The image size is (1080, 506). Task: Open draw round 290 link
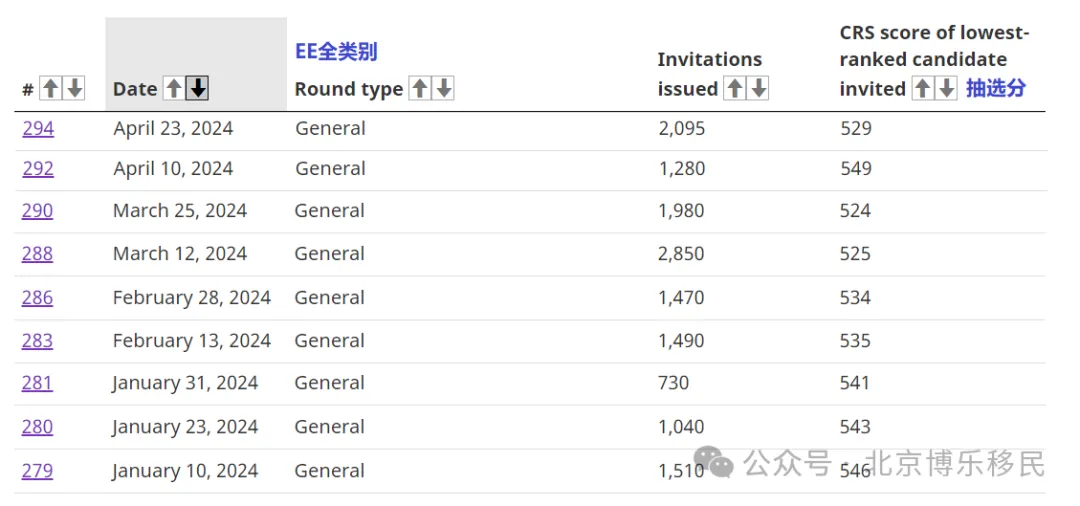(37, 211)
